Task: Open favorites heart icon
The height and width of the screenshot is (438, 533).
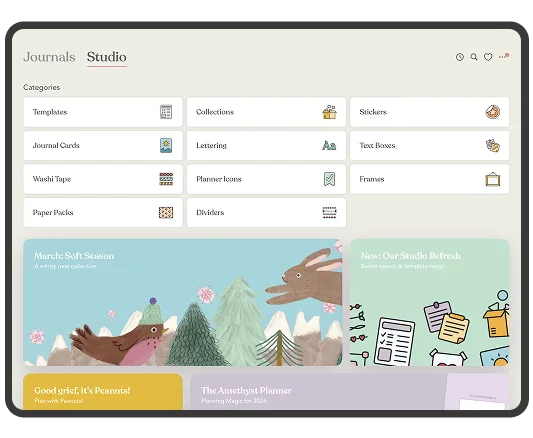Action: click(x=488, y=57)
